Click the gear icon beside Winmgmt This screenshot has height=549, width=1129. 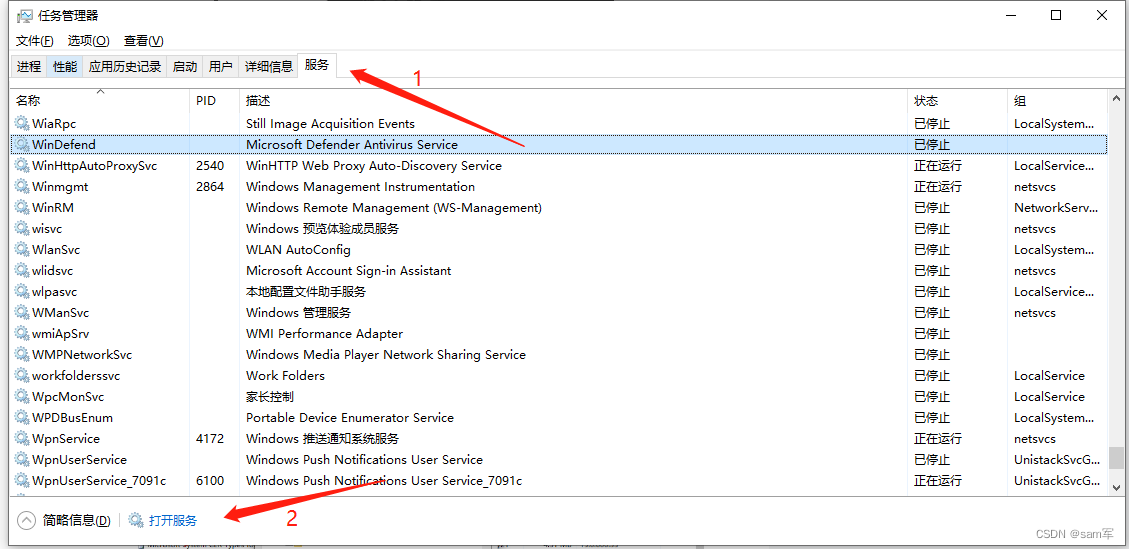tap(22, 187)
